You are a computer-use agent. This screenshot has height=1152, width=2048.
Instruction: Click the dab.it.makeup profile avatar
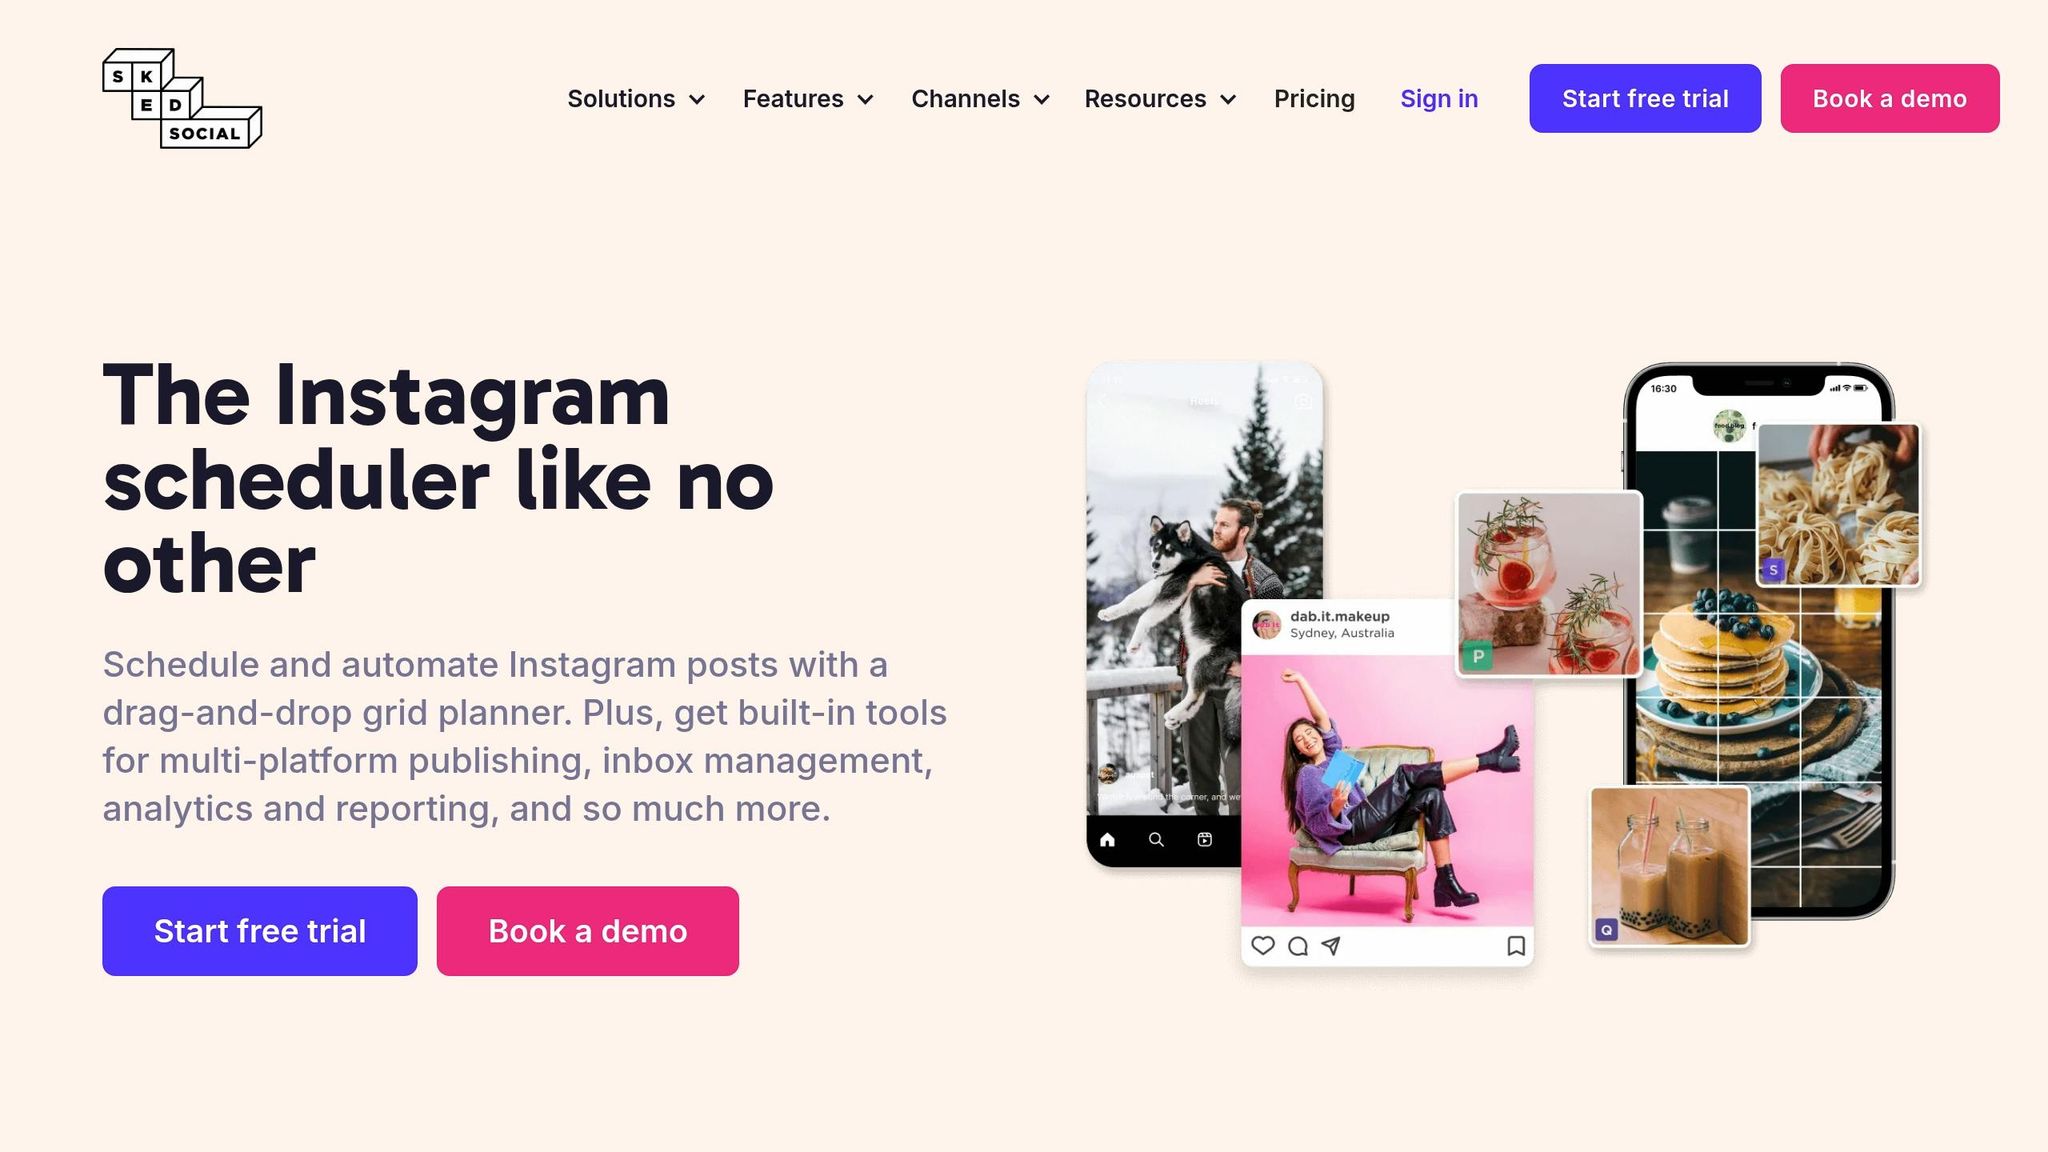click(1267, 625)
